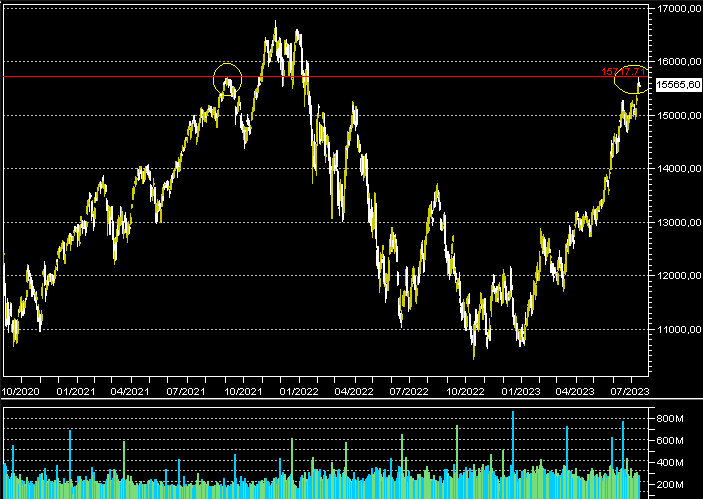Click the 800M volume axis label
Viewport: 703px width, 499px height.
coord(670,419)
